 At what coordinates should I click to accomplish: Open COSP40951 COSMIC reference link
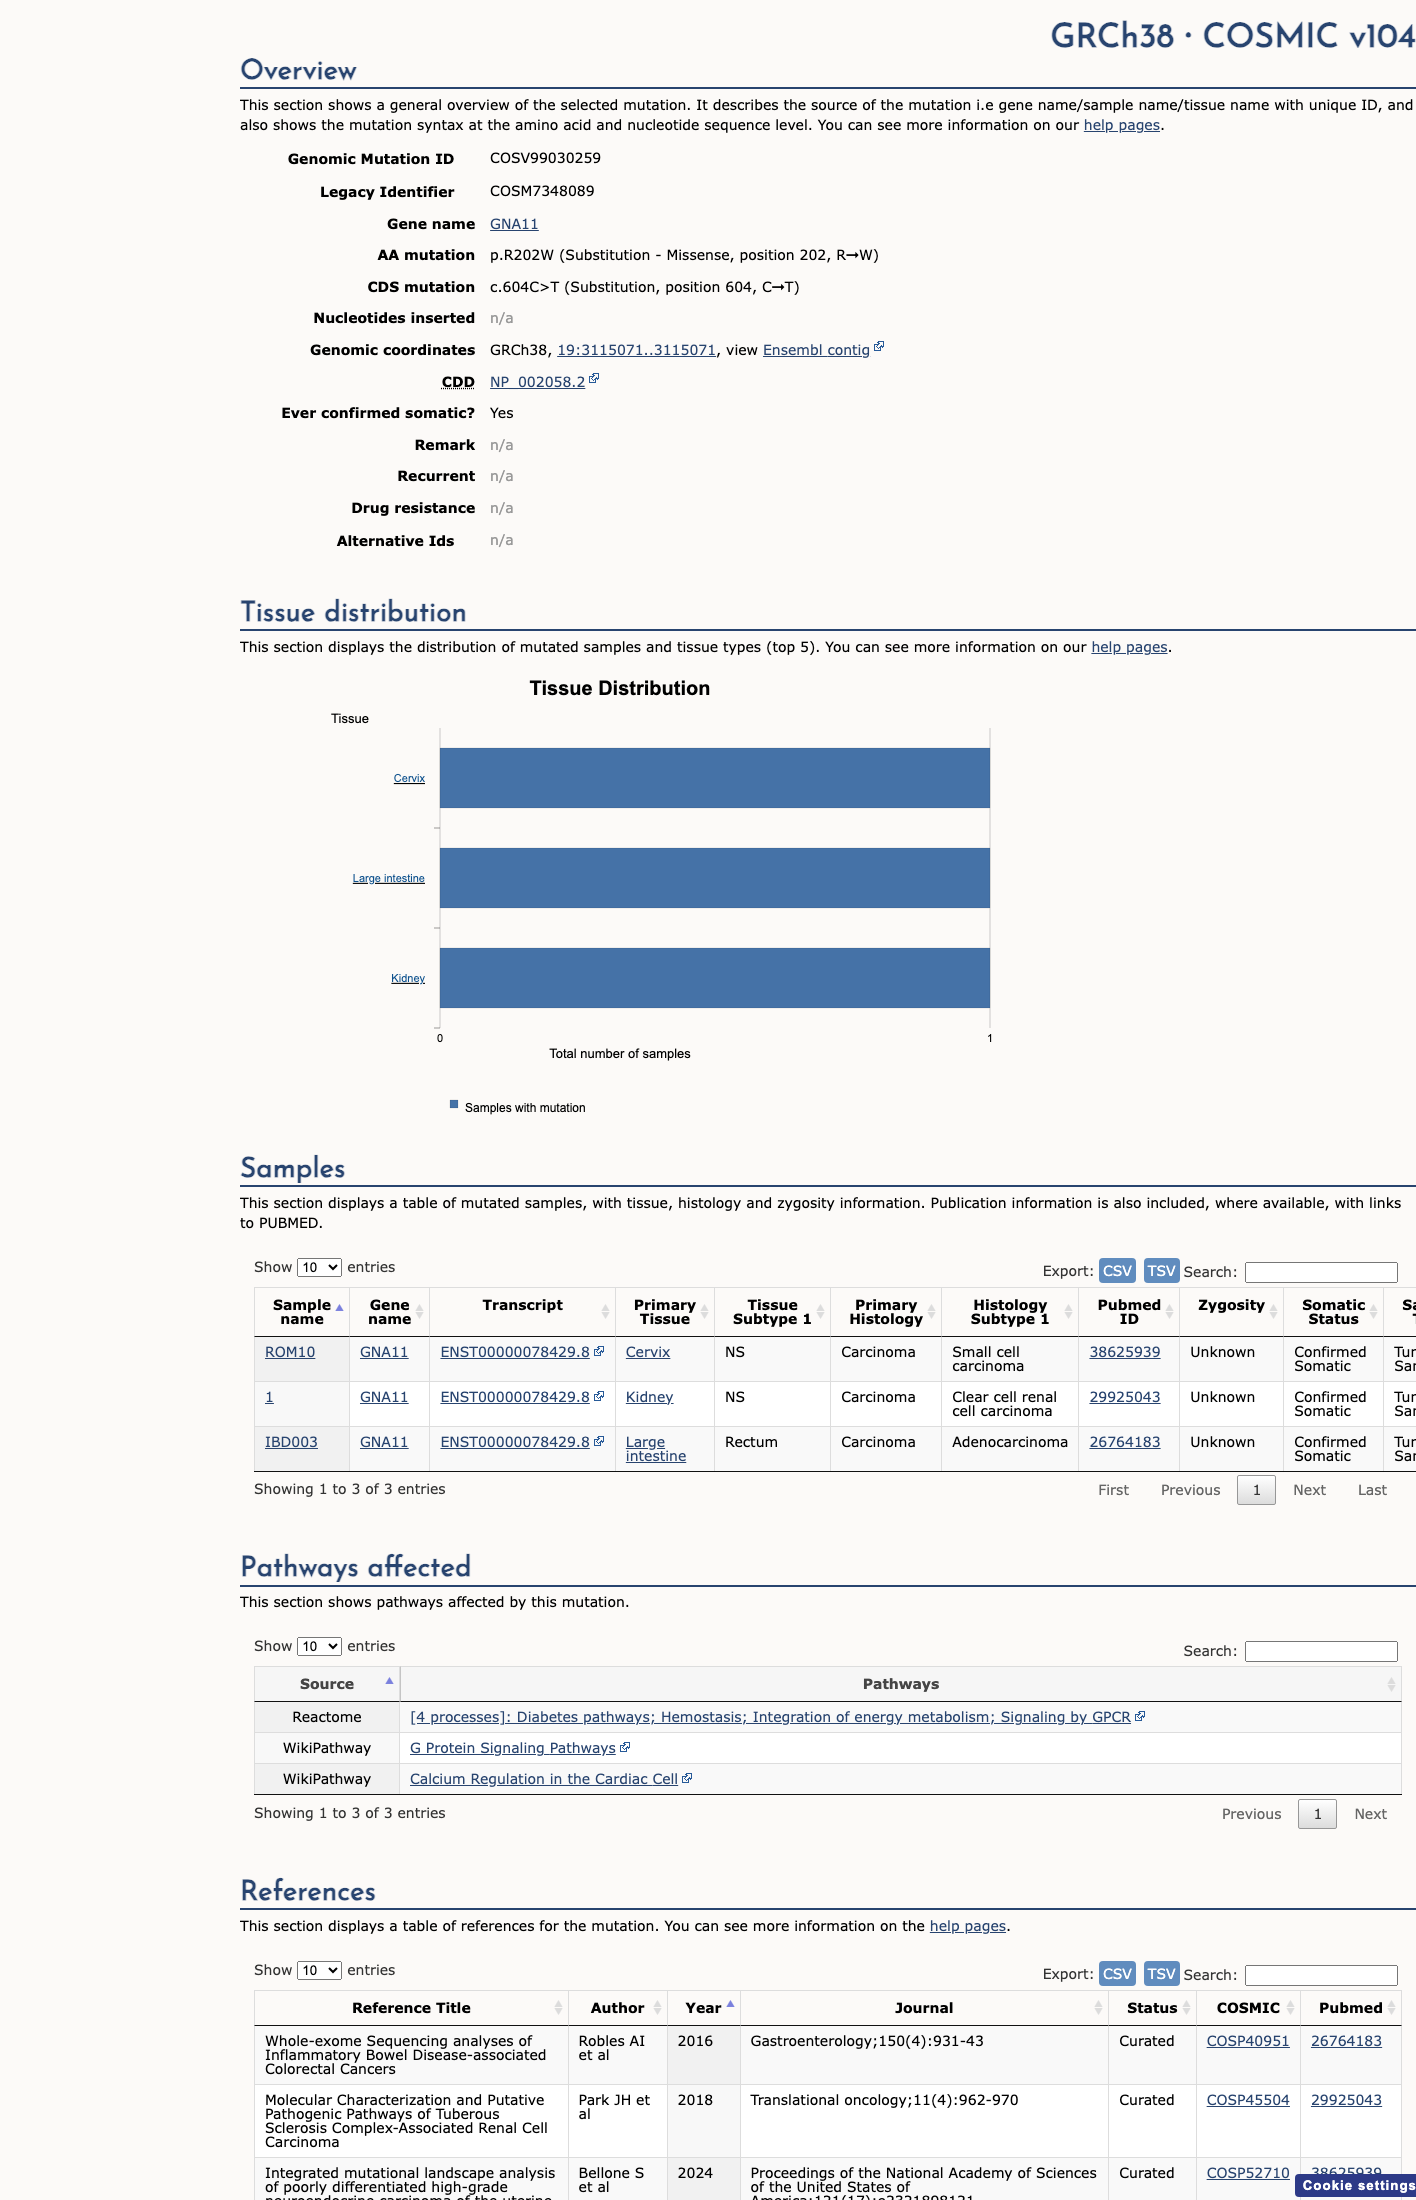(x=1248, y=2041)
